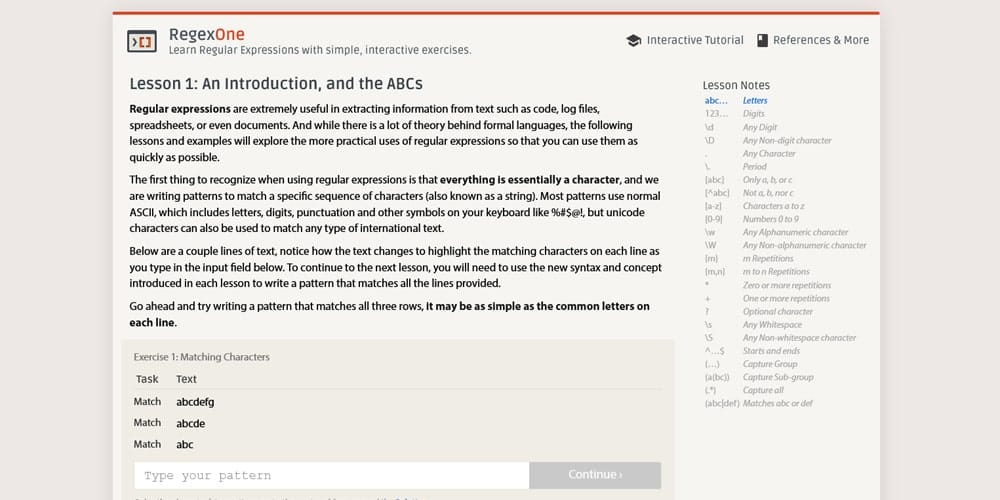The width and height of the screenshot is (1000, 500).
Task: Click the disabled Continue button
Action: point(595,475)
